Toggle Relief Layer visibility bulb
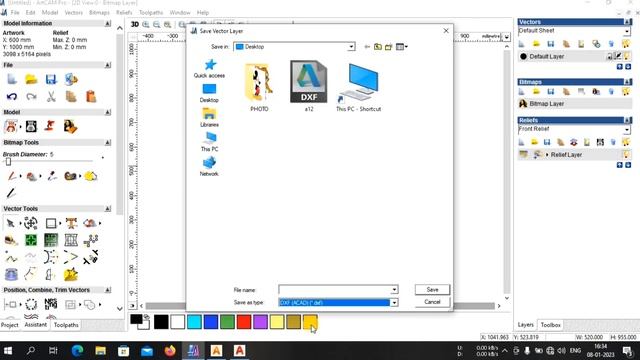 tap(626, 155)
